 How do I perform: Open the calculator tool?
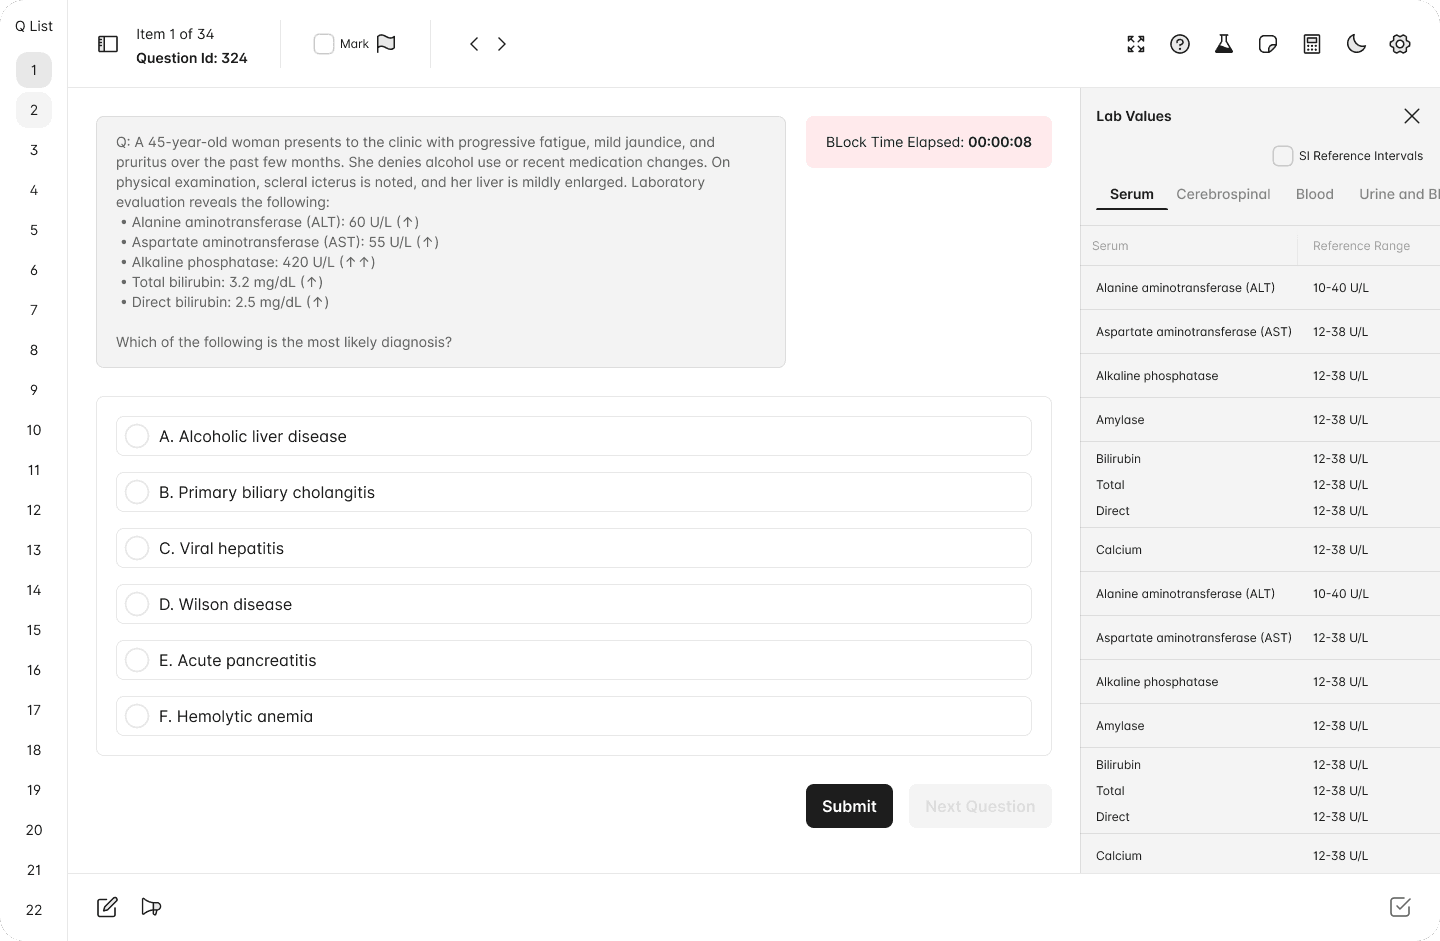pos(1312,44)
